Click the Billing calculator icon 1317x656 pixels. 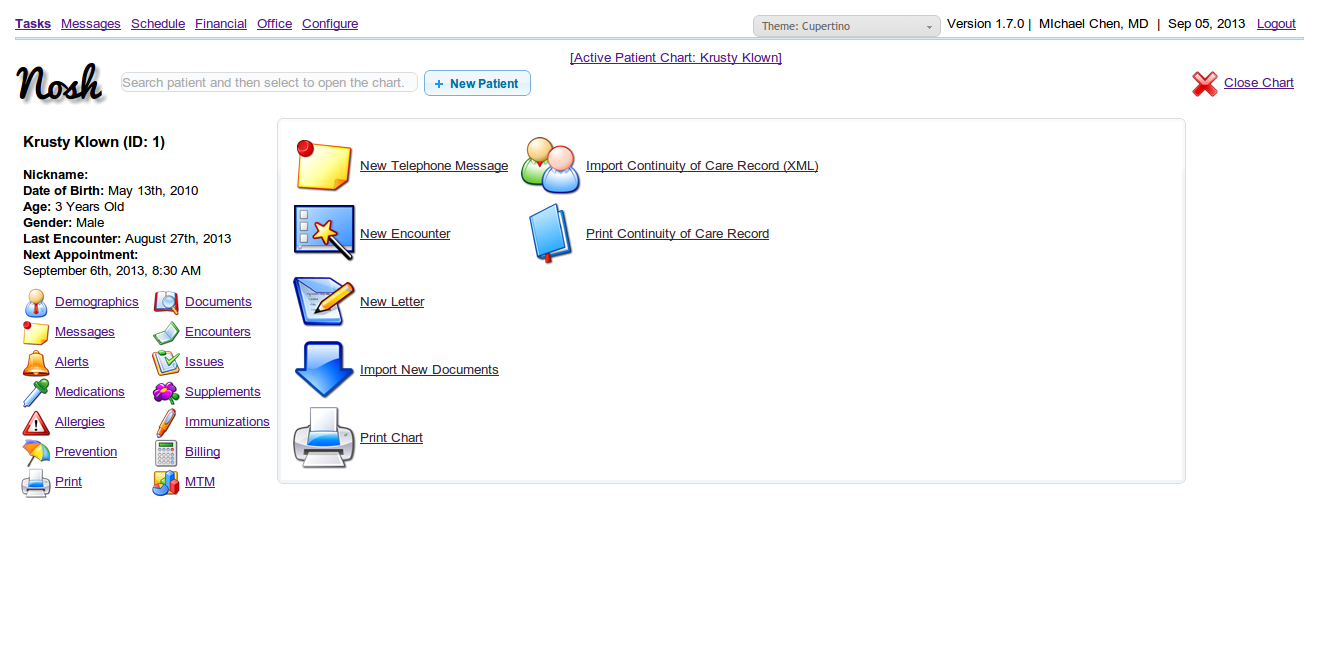[166, 453]
